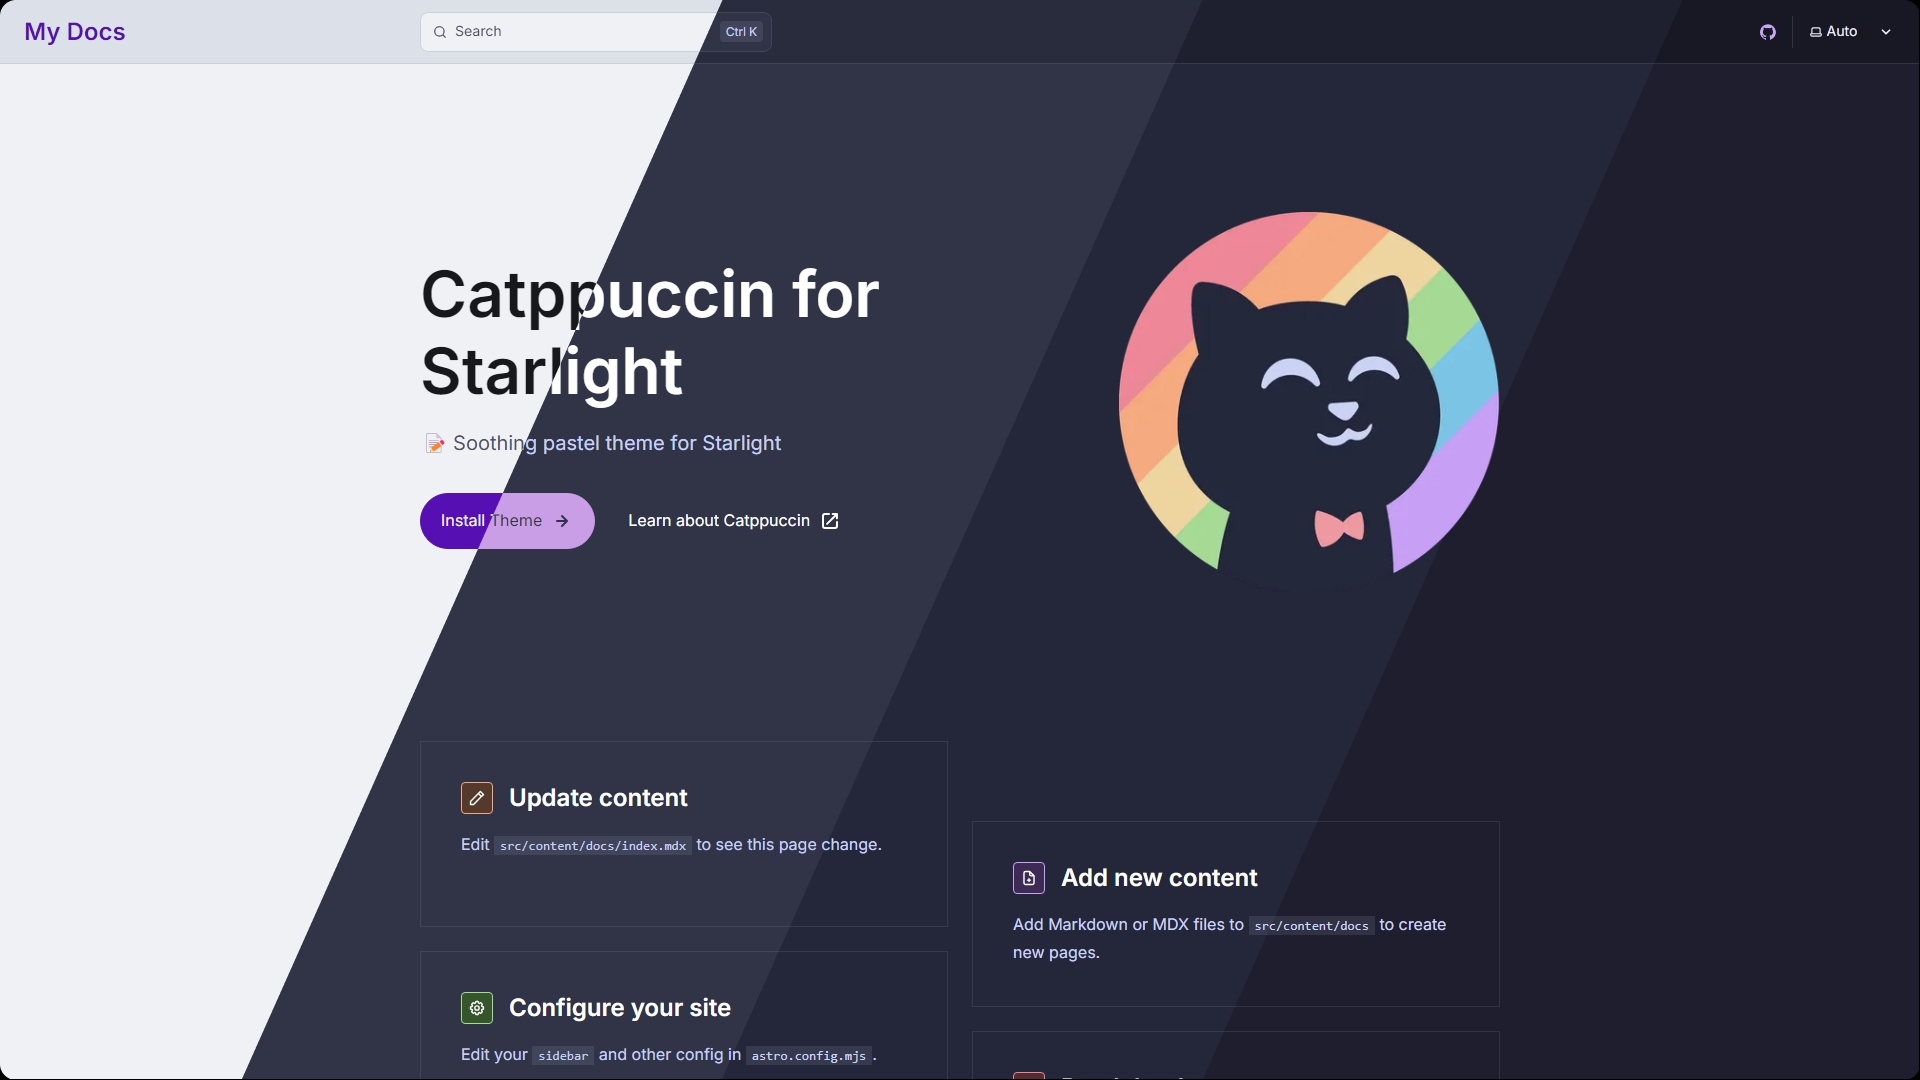Open the Auto theme selector dropdown
The height and width of the screenshot is (1080, 1920).
pyautogui.click(x=1851, y=32)
